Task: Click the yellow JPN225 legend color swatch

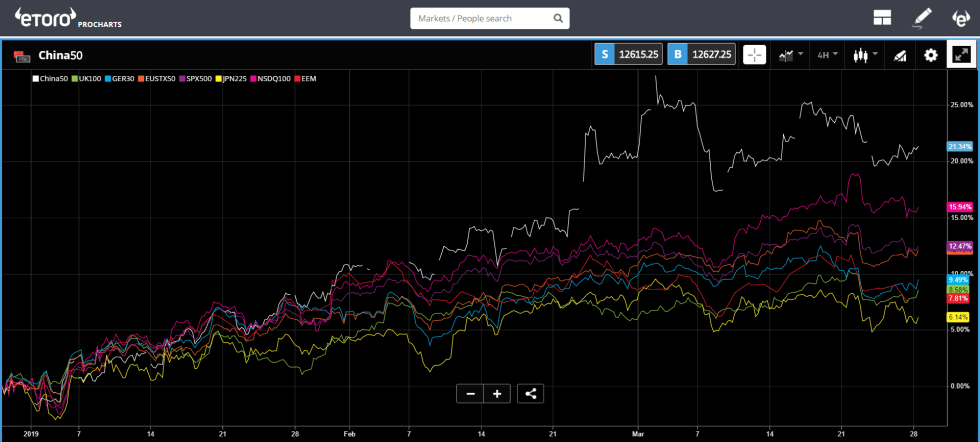Action: 221,78
